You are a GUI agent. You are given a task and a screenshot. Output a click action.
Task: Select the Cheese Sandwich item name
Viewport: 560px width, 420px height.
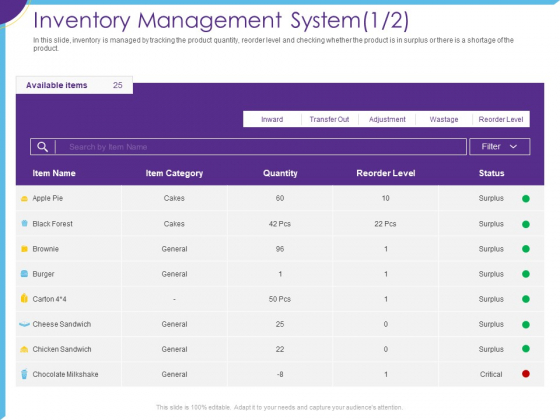[x=62, y=324]
